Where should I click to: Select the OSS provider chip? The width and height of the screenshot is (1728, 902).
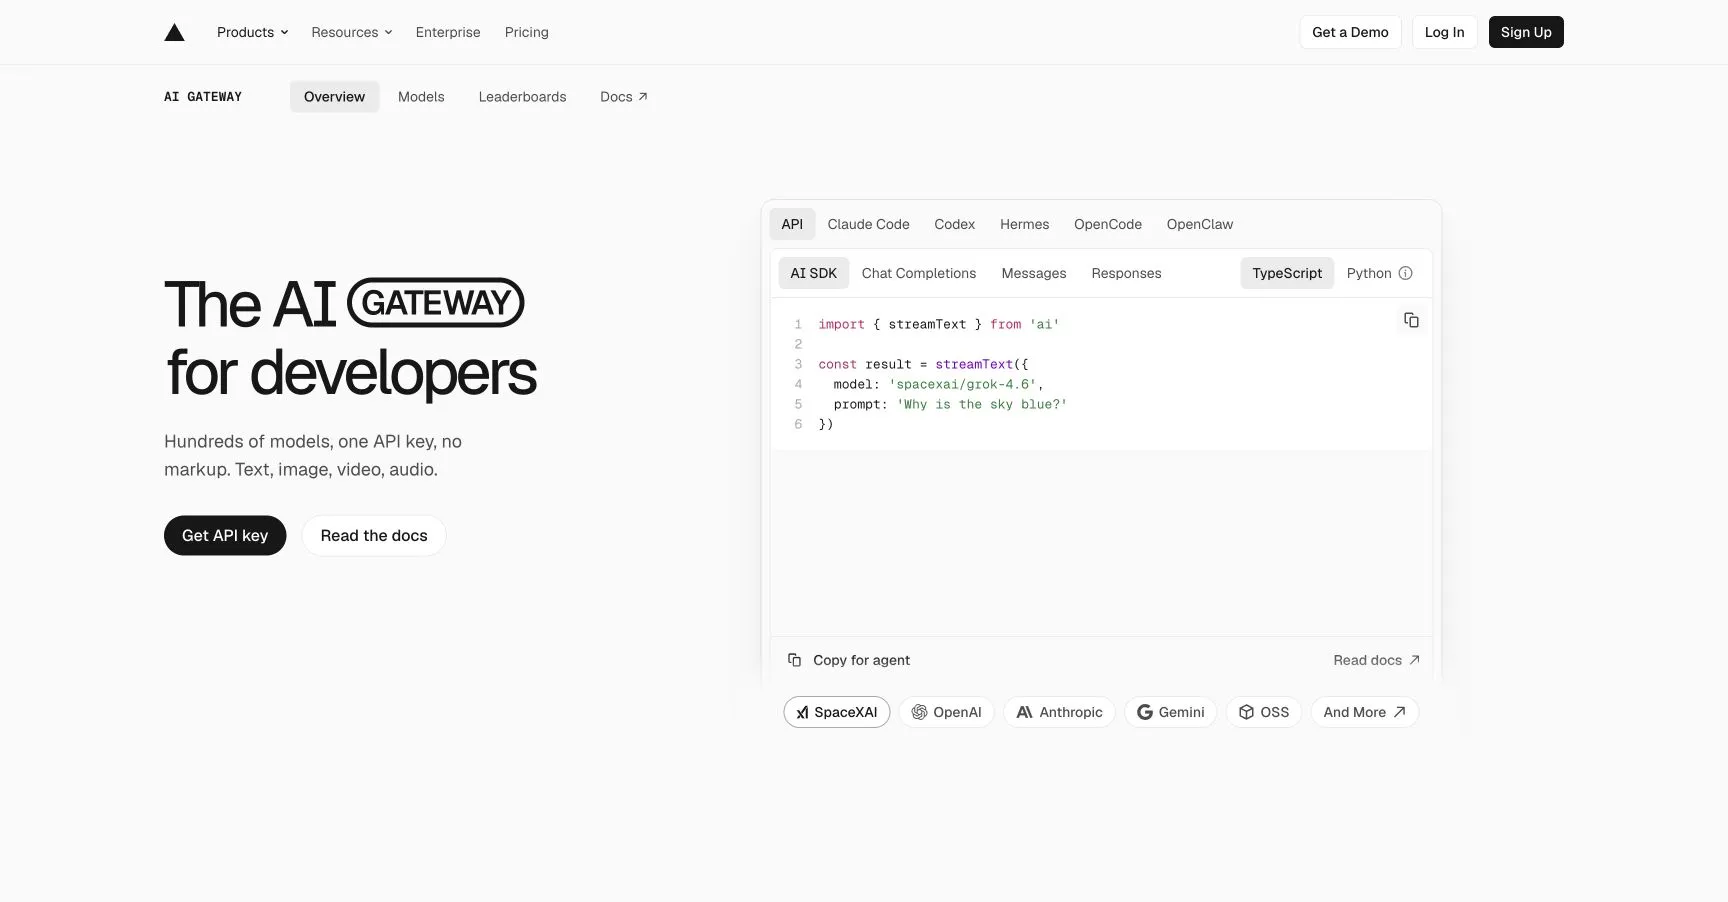1264,712
